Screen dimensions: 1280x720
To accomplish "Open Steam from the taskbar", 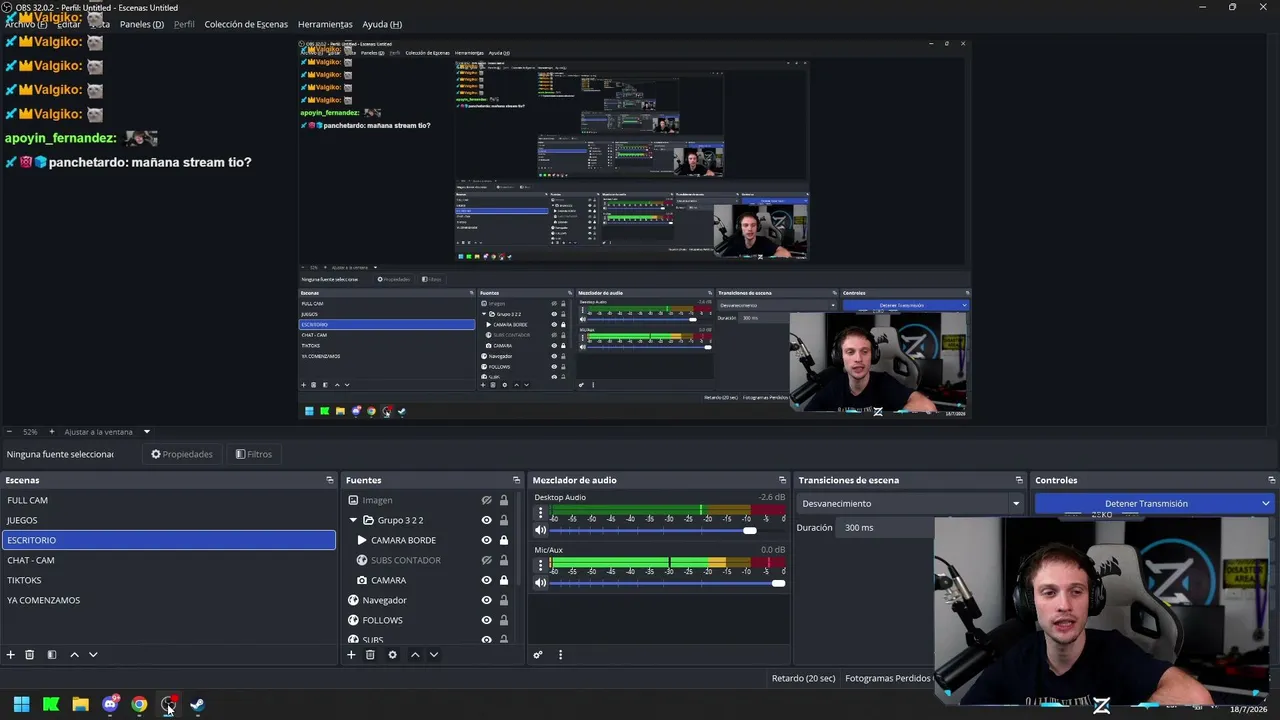I will [197, 704].
